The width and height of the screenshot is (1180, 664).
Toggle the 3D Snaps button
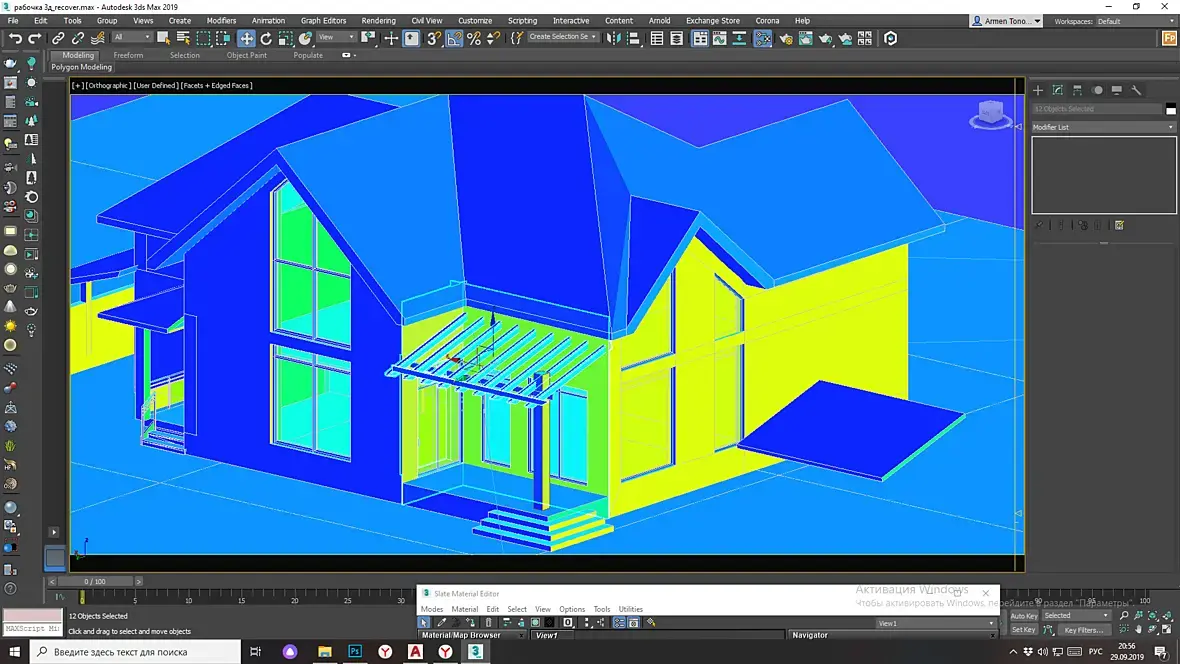click(434, 38)
